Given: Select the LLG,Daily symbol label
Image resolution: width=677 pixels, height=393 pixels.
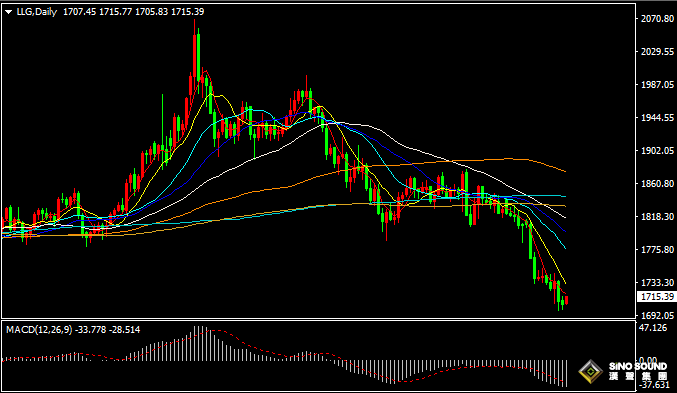Looking at the screenshot, I should point(37,12).
